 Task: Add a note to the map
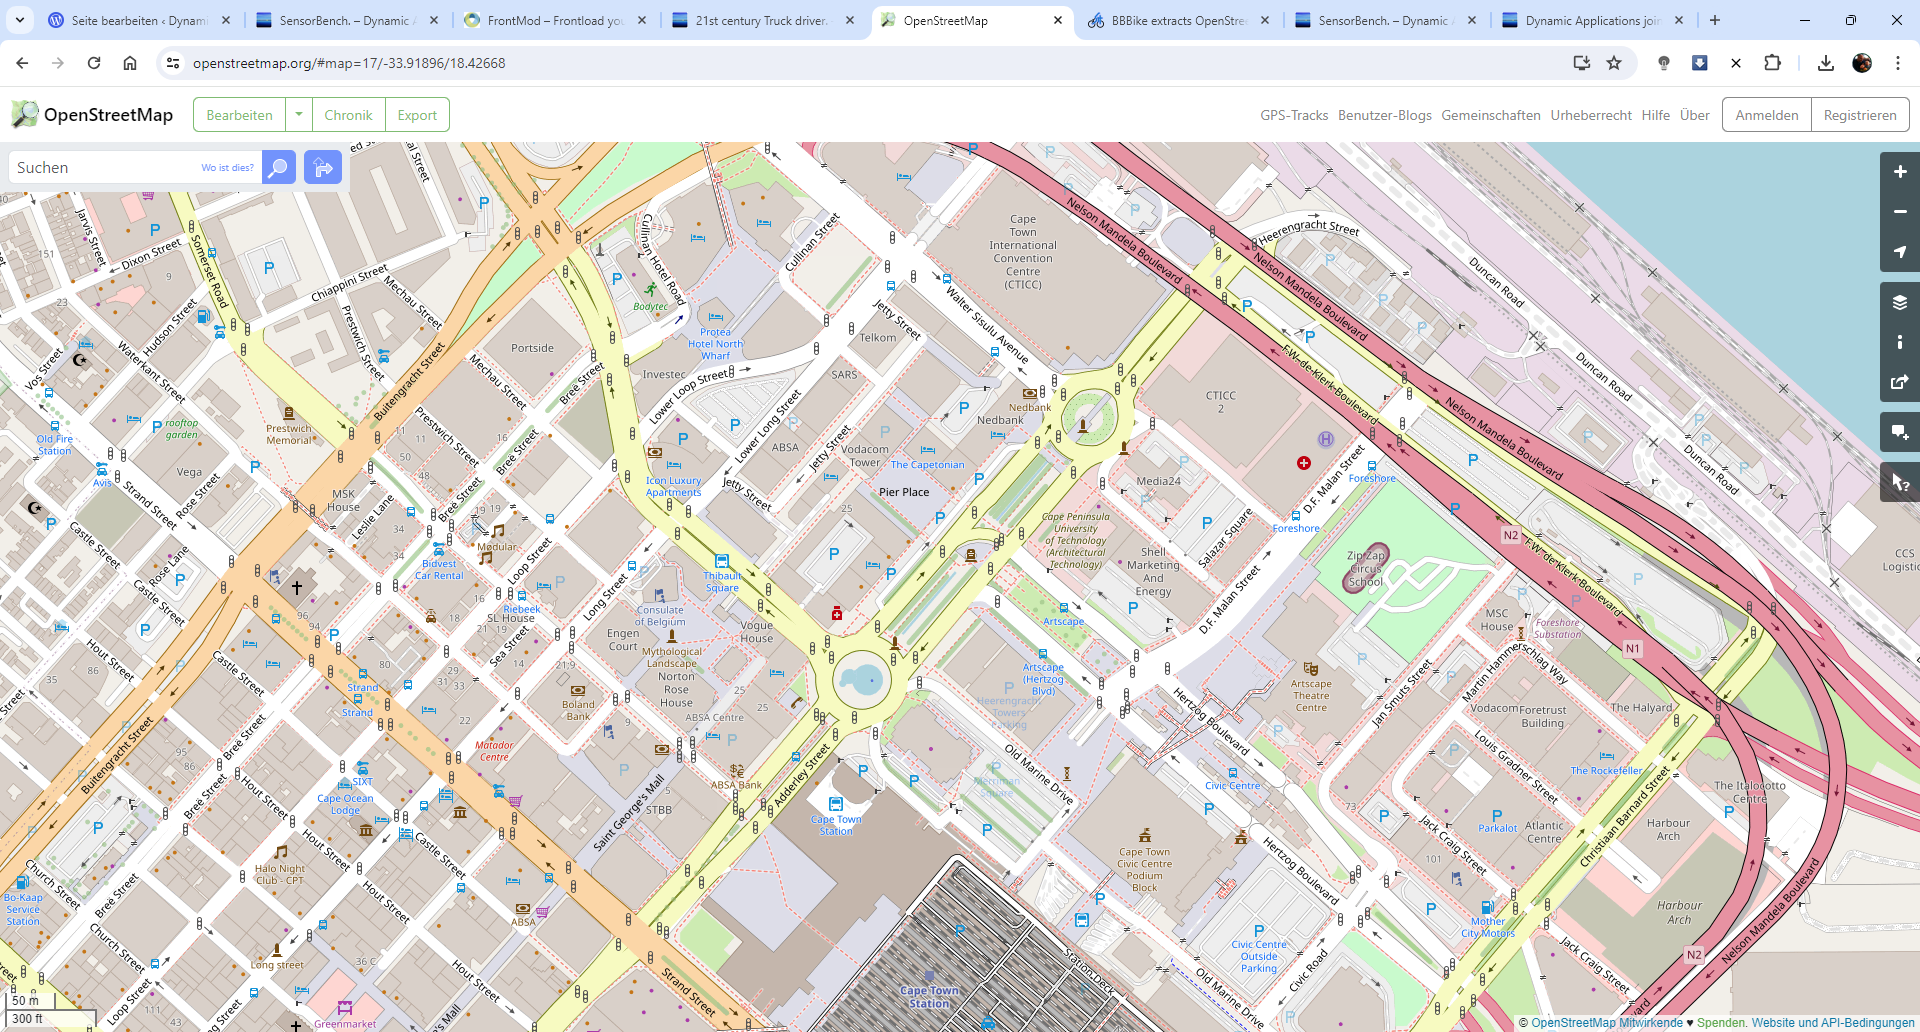point(1900,432)
